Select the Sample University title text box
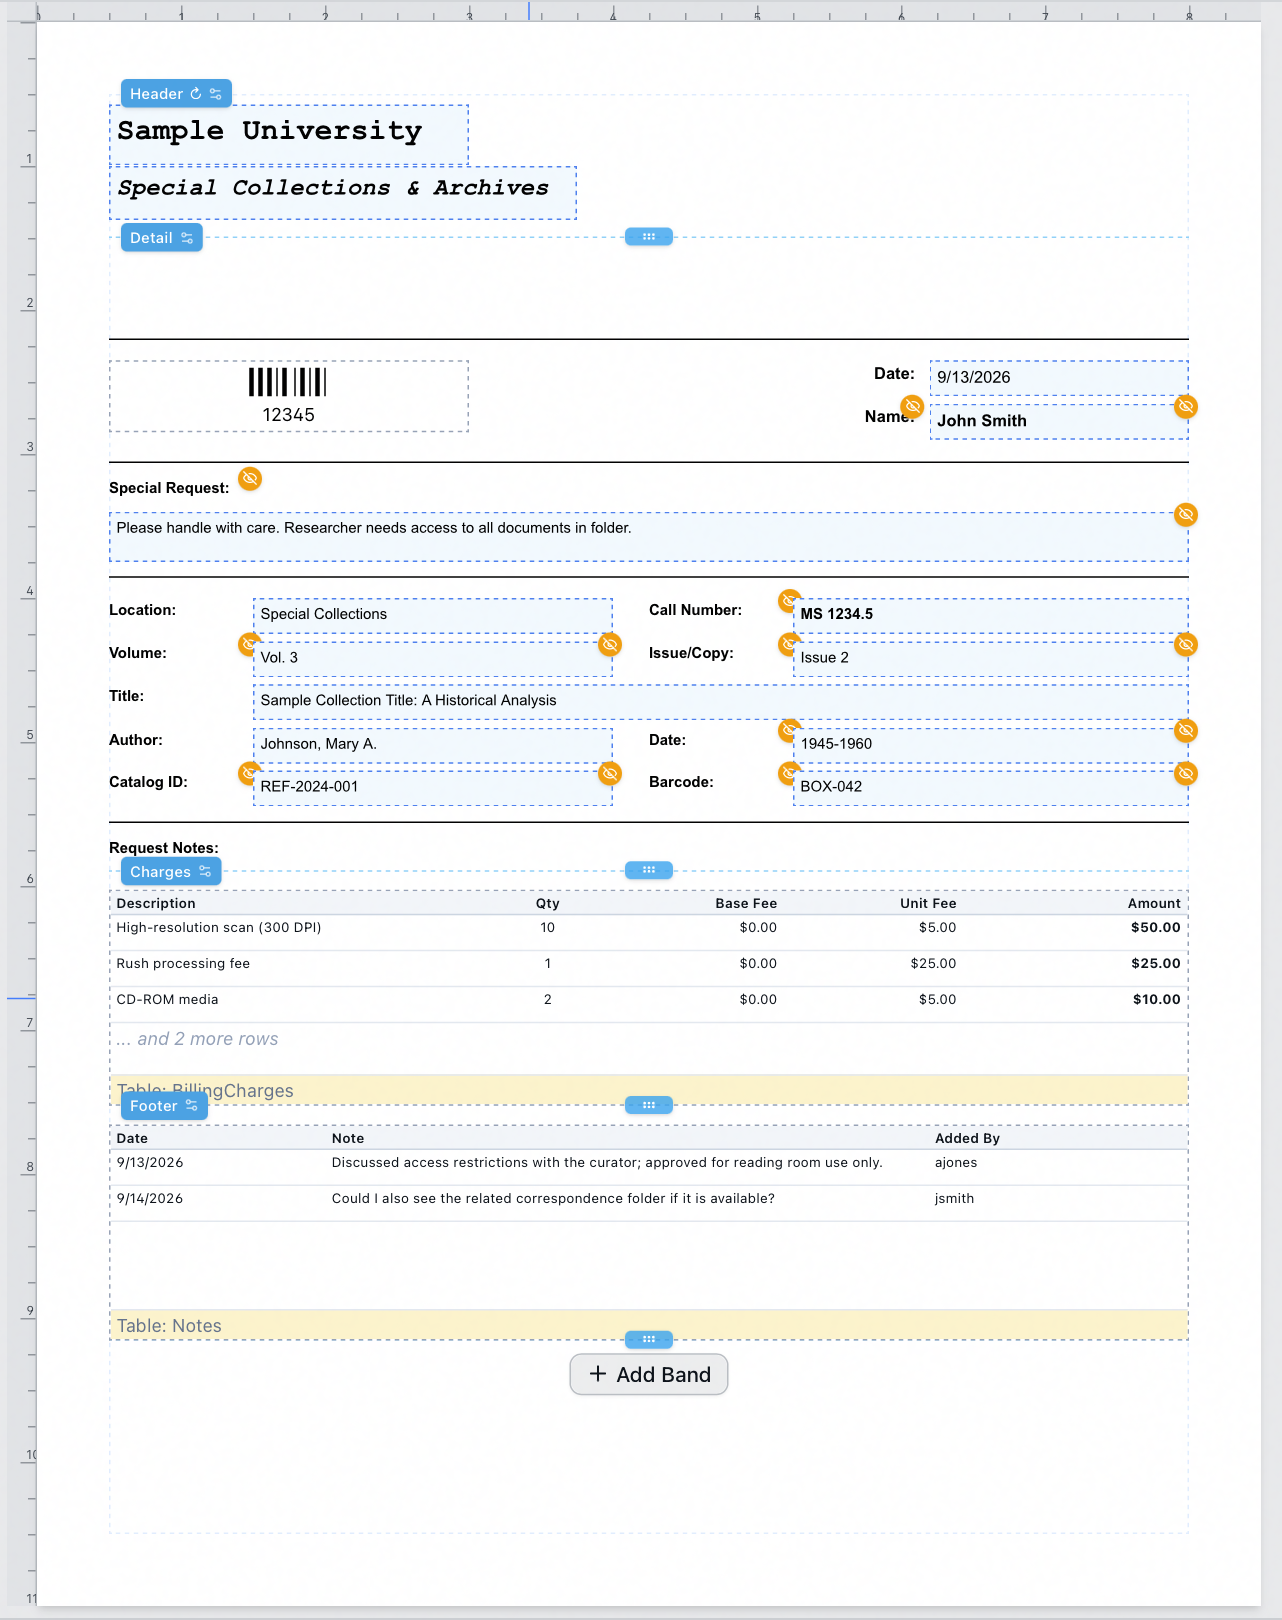Screen dimensions: 1282x1620 click(289, 134)
